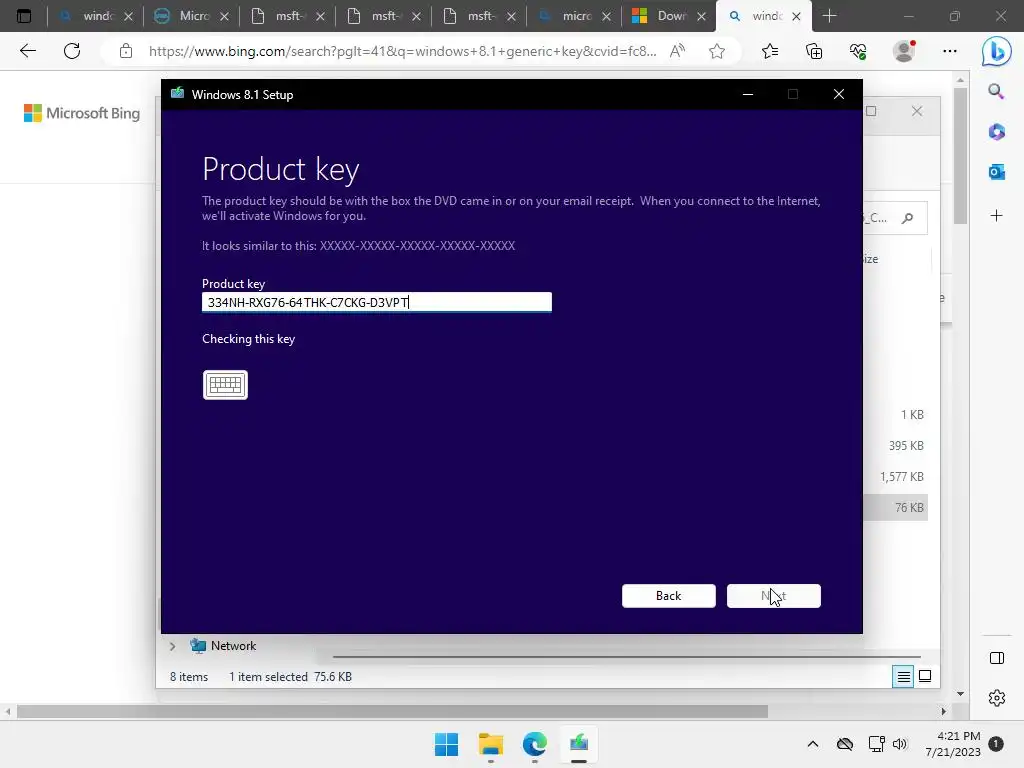The height and width of the screenshot is (768, 1024).
Task: Open the Outlook sidebar icon
Action: click(997, 172)
